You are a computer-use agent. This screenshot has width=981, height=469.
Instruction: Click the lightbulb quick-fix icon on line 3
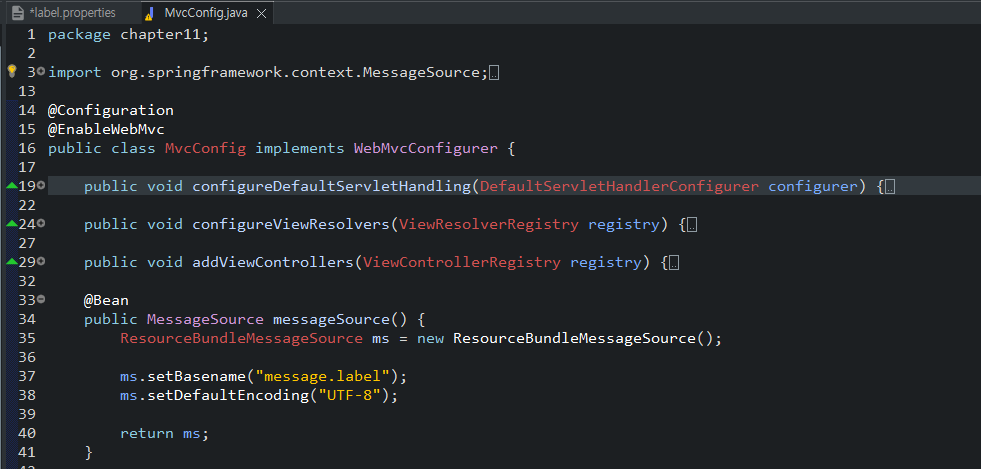tap(11, 71)
